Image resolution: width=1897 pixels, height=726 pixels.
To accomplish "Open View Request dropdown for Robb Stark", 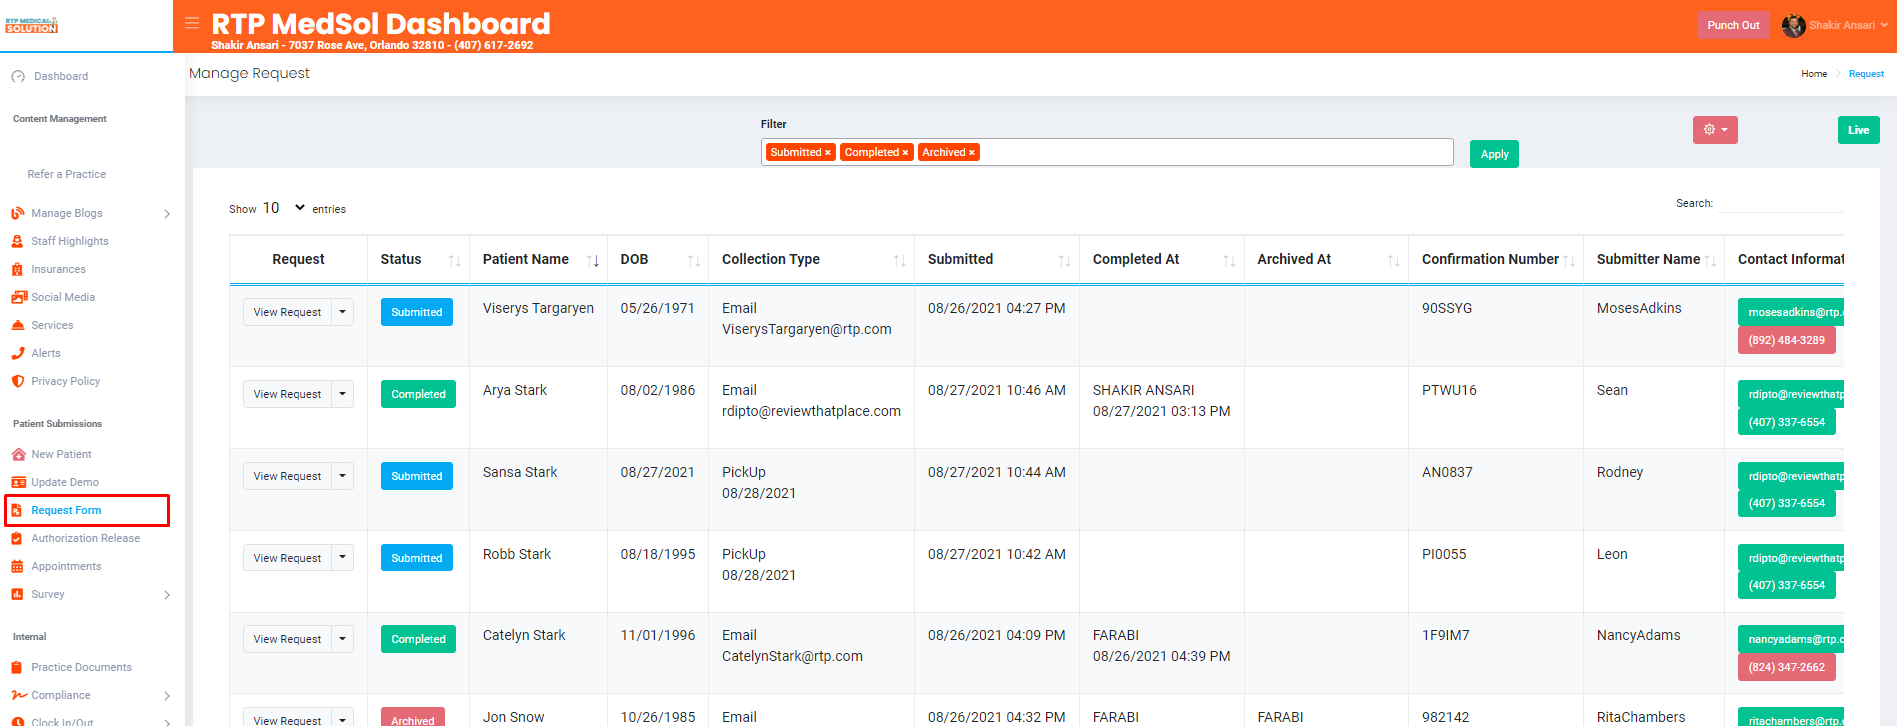I will click(x=343, y=558).
